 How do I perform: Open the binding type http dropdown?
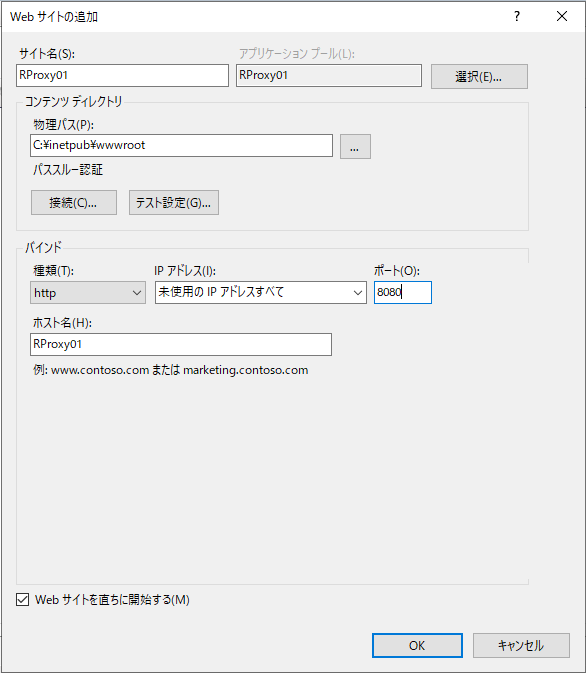tap(88, 293)
